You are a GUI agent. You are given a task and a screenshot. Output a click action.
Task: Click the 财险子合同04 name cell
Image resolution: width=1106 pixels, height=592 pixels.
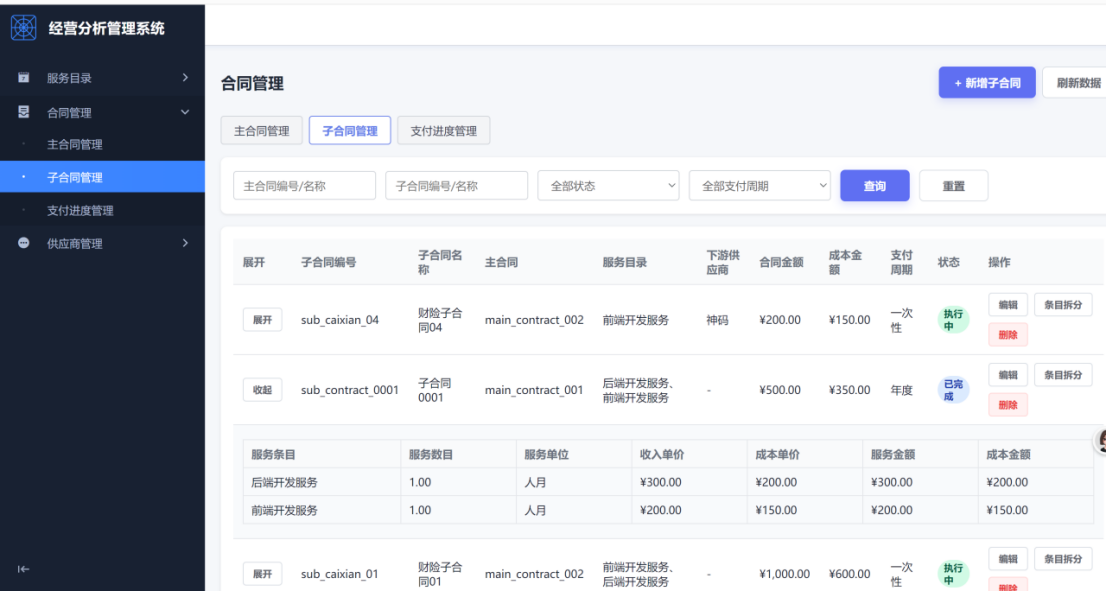click(x=440, y=320)
